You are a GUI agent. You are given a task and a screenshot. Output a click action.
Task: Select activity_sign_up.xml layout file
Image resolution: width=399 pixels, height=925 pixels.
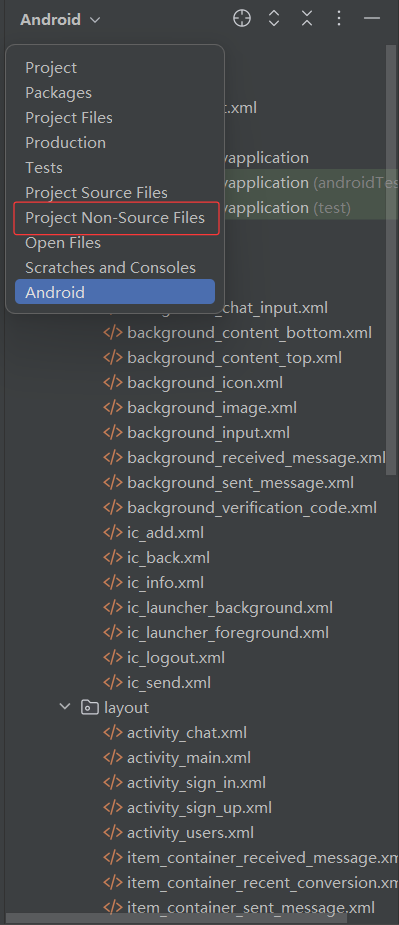point(200,808)
